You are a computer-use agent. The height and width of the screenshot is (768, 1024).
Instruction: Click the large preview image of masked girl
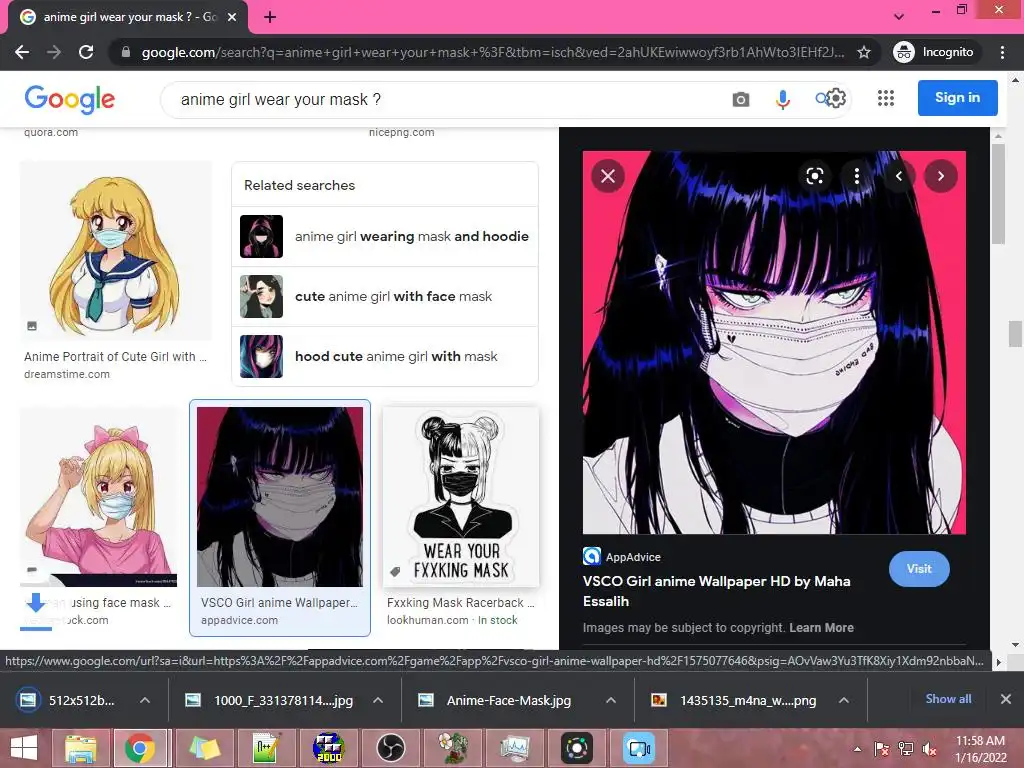(x=774, y=343)
